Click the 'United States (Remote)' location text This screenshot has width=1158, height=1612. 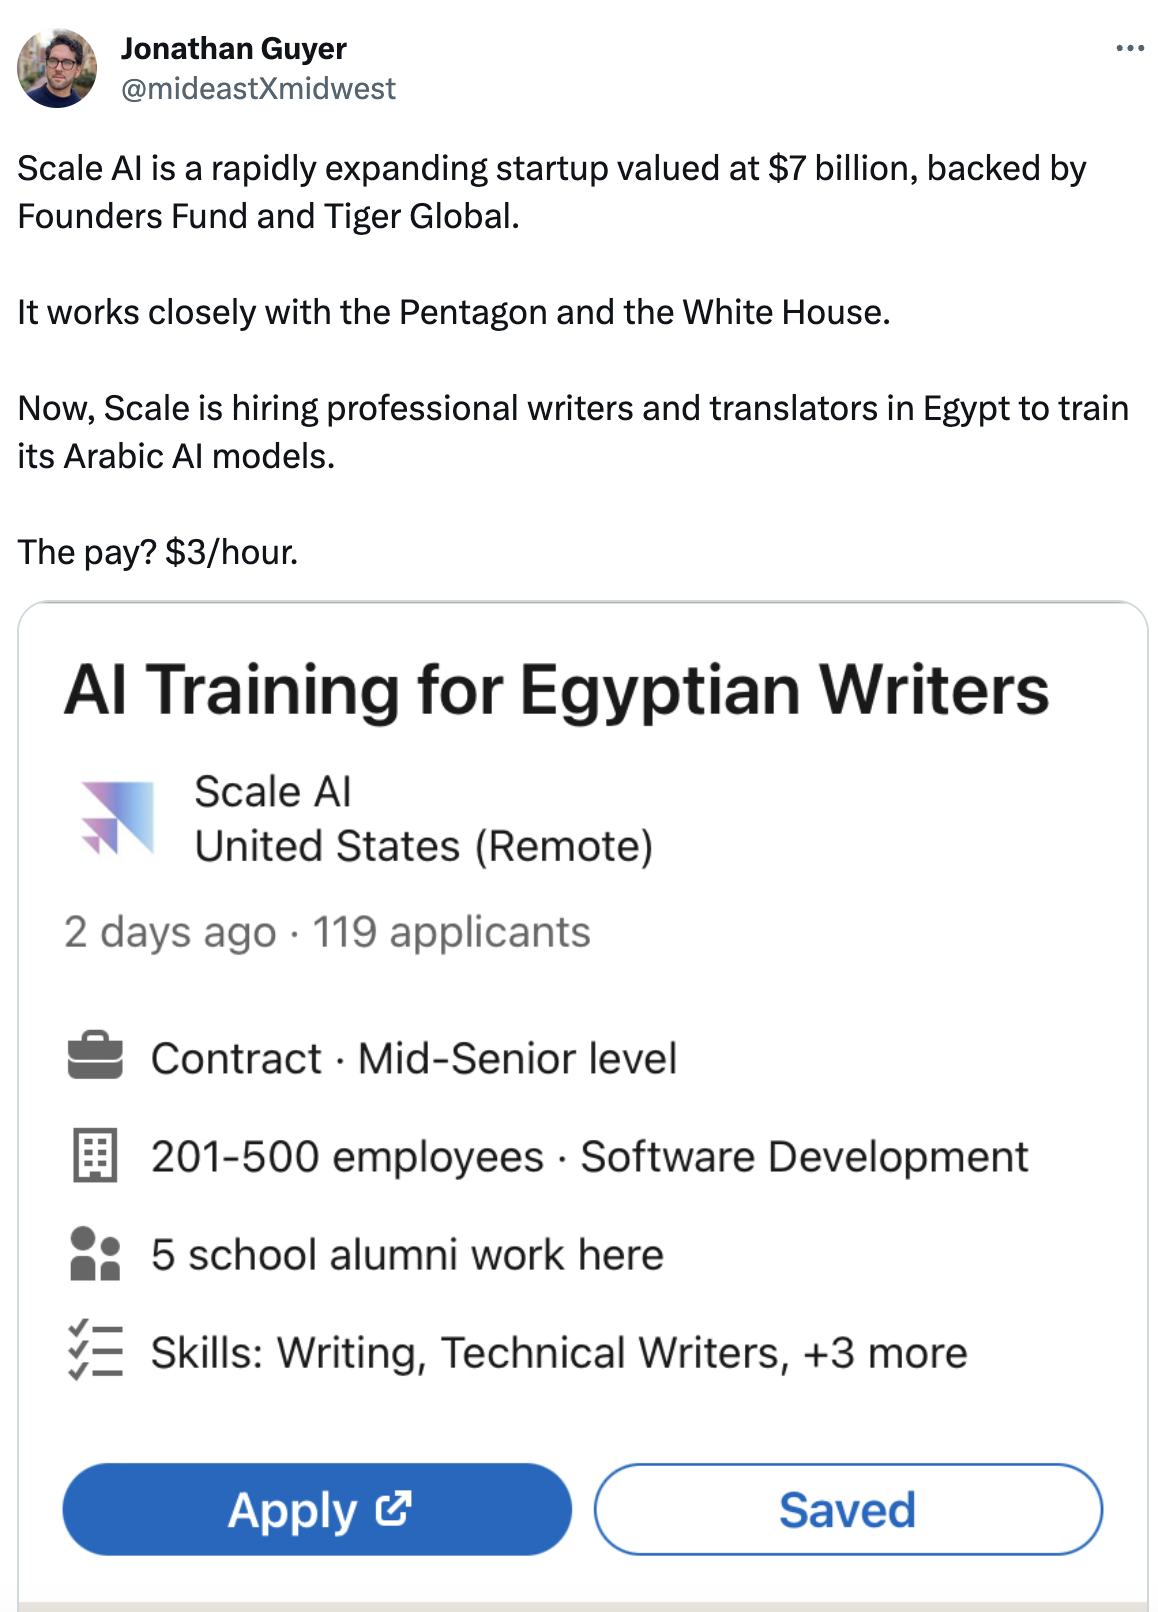pyautogui.click(x=424, y=846)
